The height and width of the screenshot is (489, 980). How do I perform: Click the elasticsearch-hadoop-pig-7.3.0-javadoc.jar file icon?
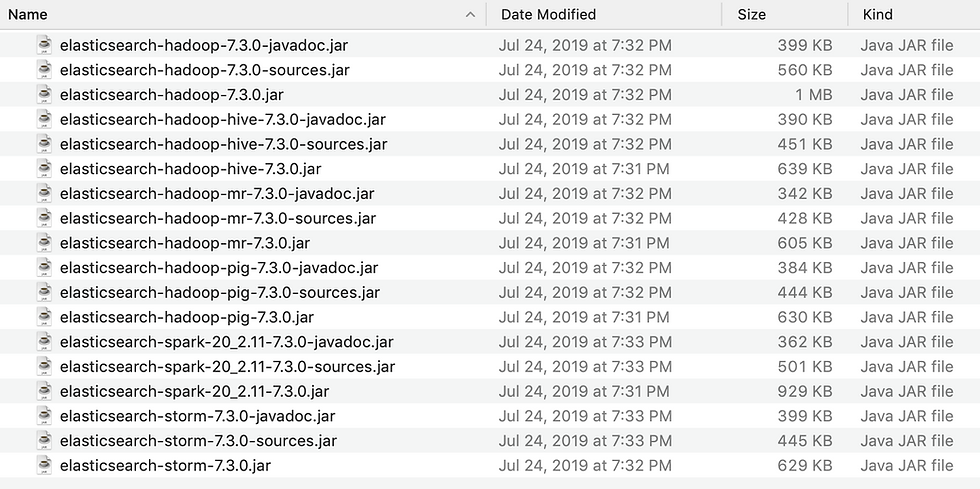click(44, 268)
